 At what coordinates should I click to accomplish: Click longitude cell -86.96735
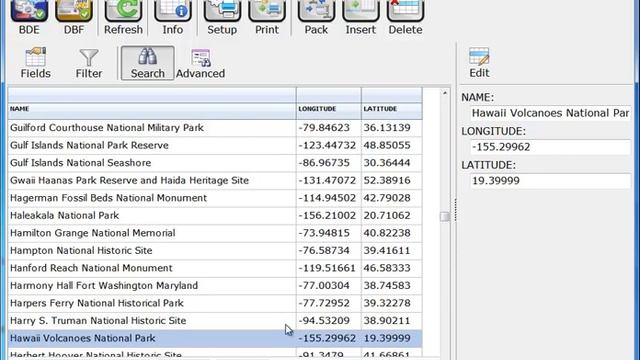[x=329, y=163]
